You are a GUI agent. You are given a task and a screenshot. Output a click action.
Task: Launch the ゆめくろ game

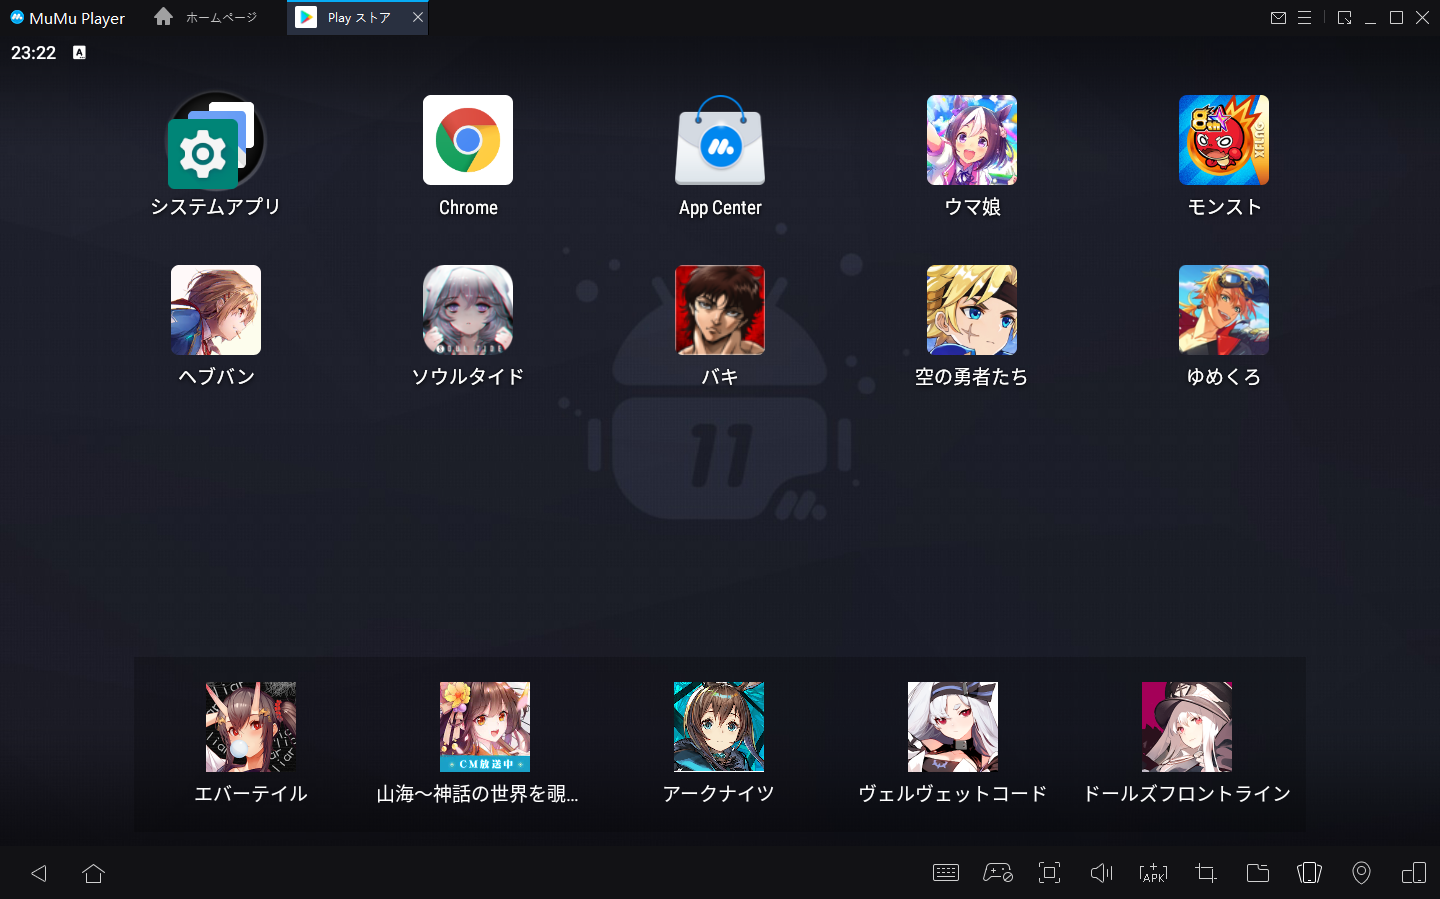coord(1224,310)
